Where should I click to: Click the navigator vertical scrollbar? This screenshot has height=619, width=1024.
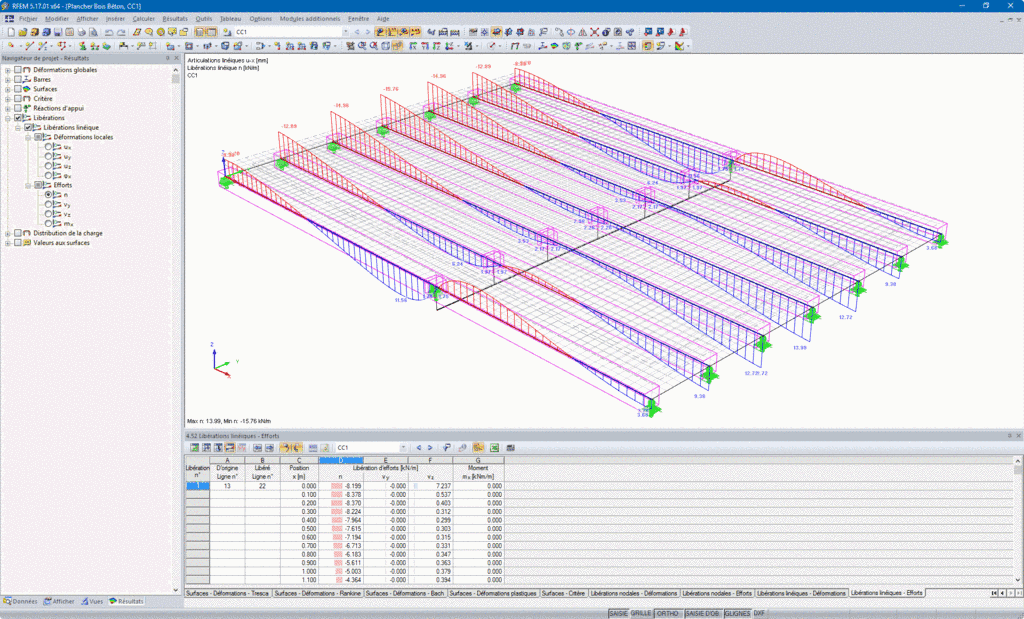tap(176, 328)
